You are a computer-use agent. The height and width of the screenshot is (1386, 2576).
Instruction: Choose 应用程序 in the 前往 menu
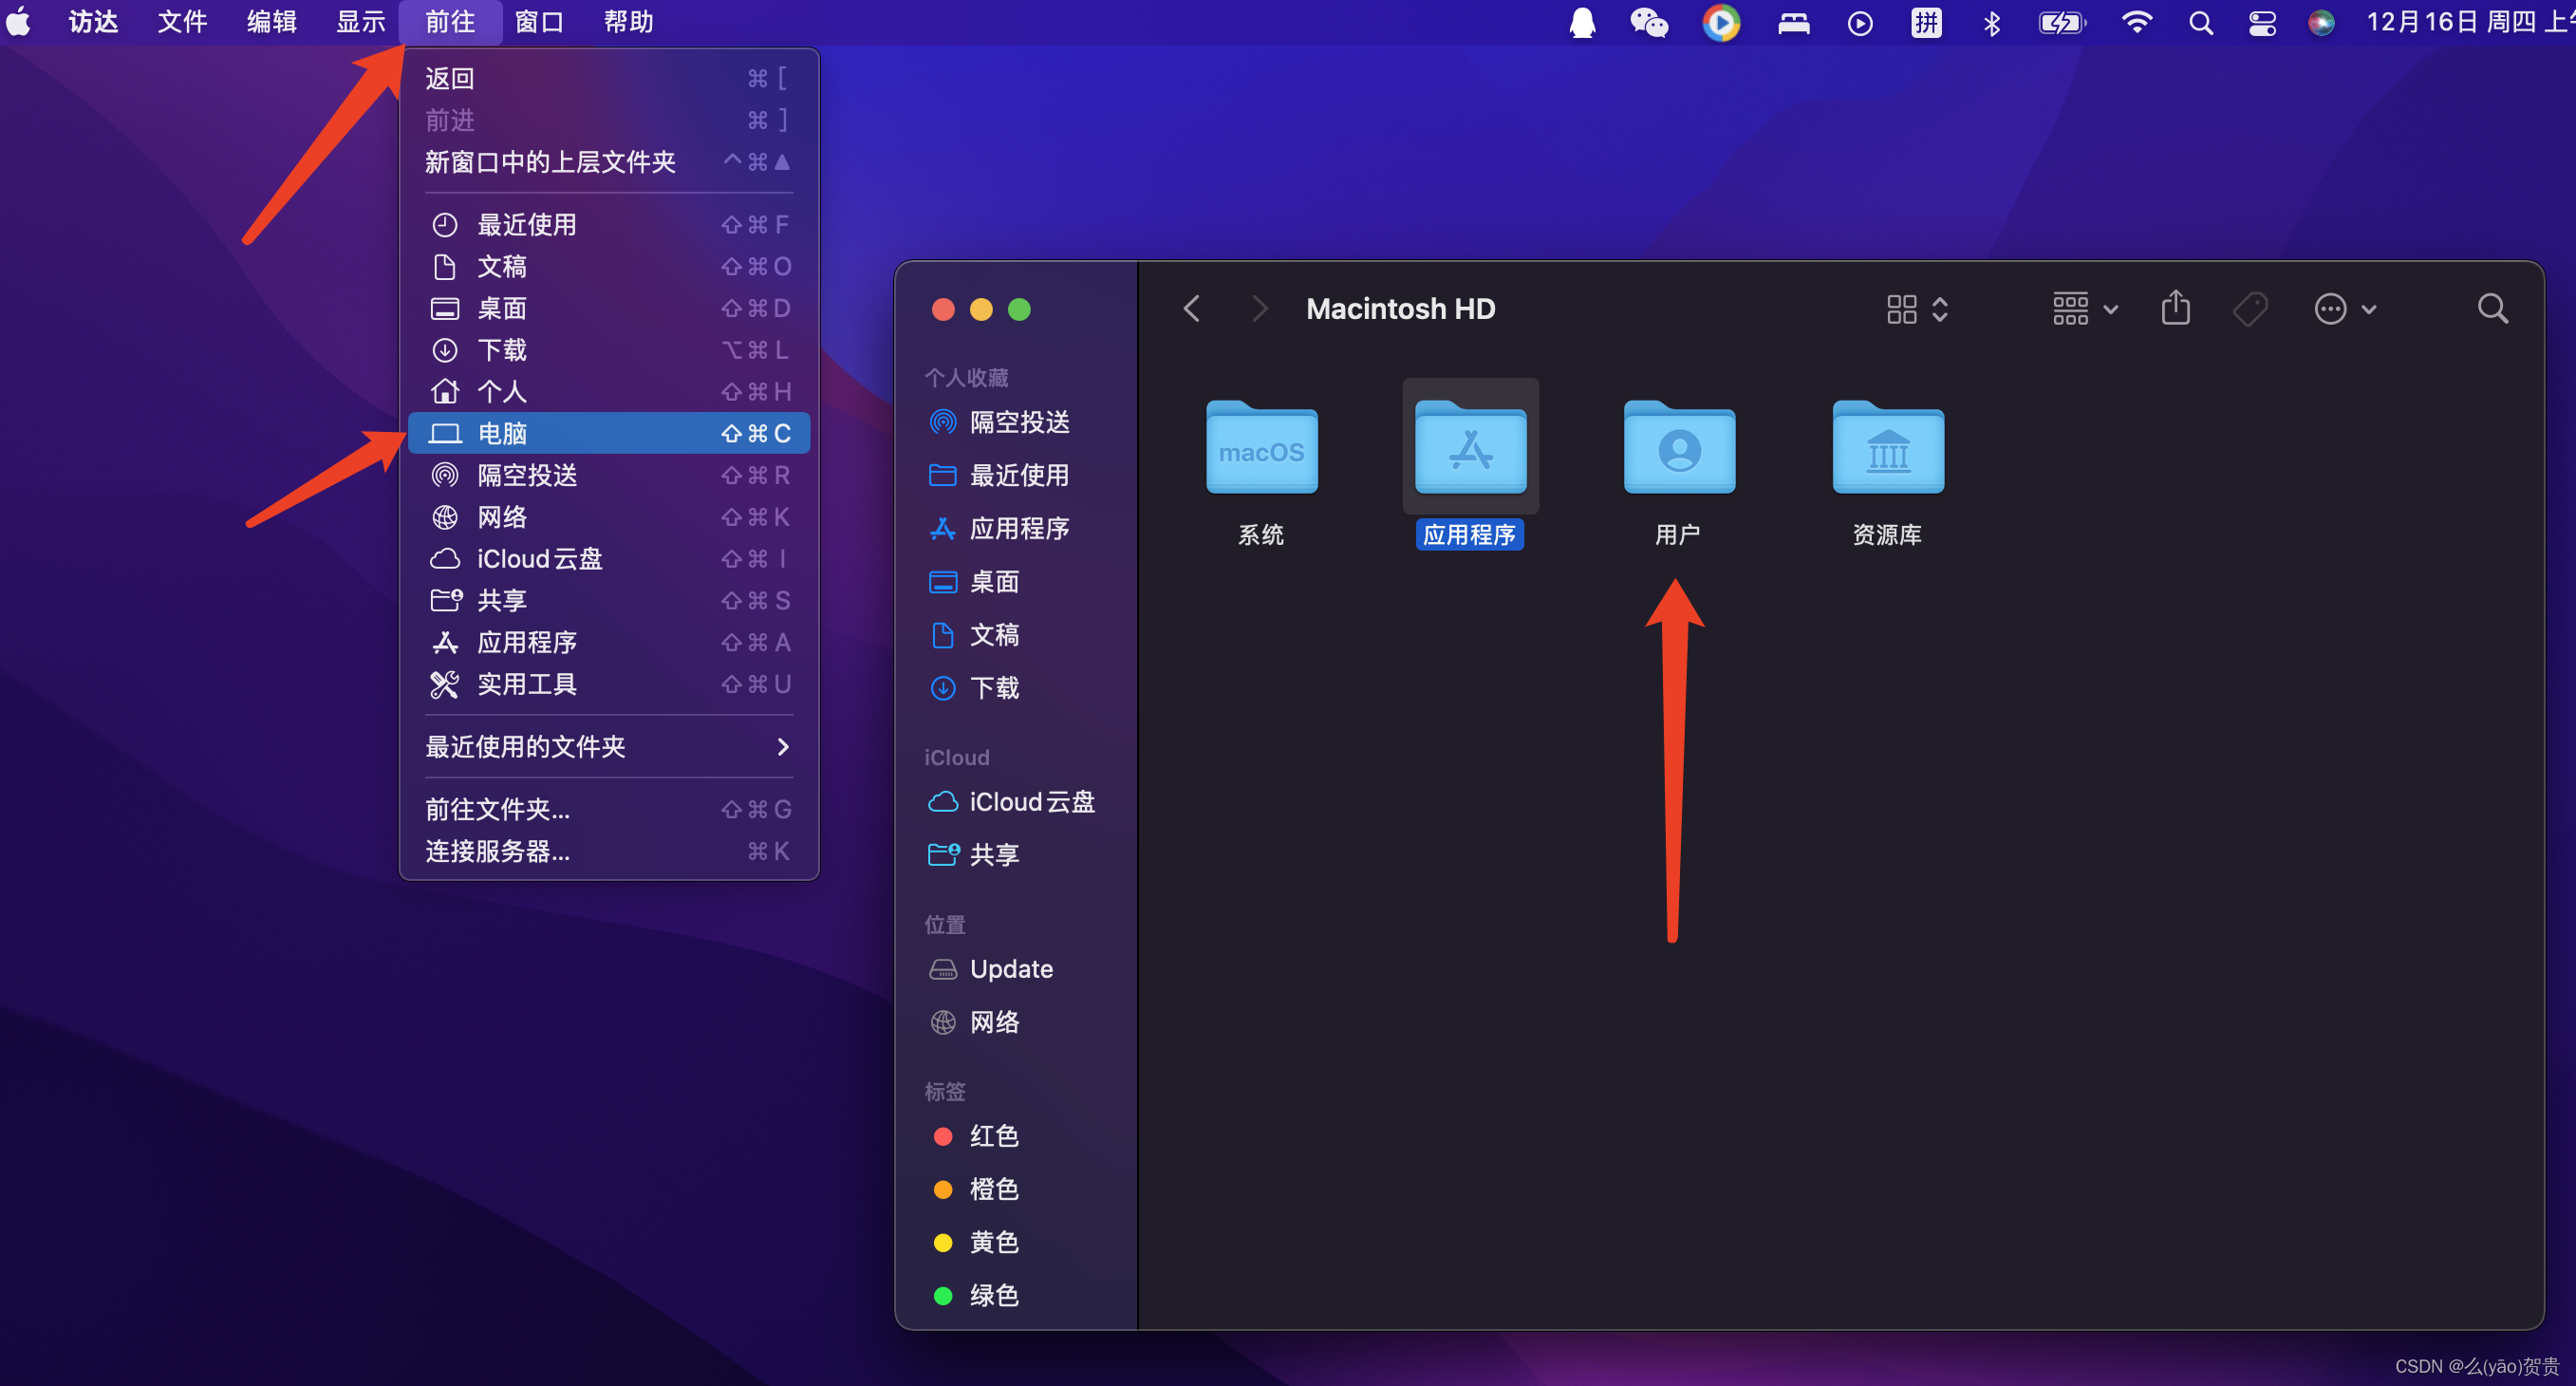point(608,642)
